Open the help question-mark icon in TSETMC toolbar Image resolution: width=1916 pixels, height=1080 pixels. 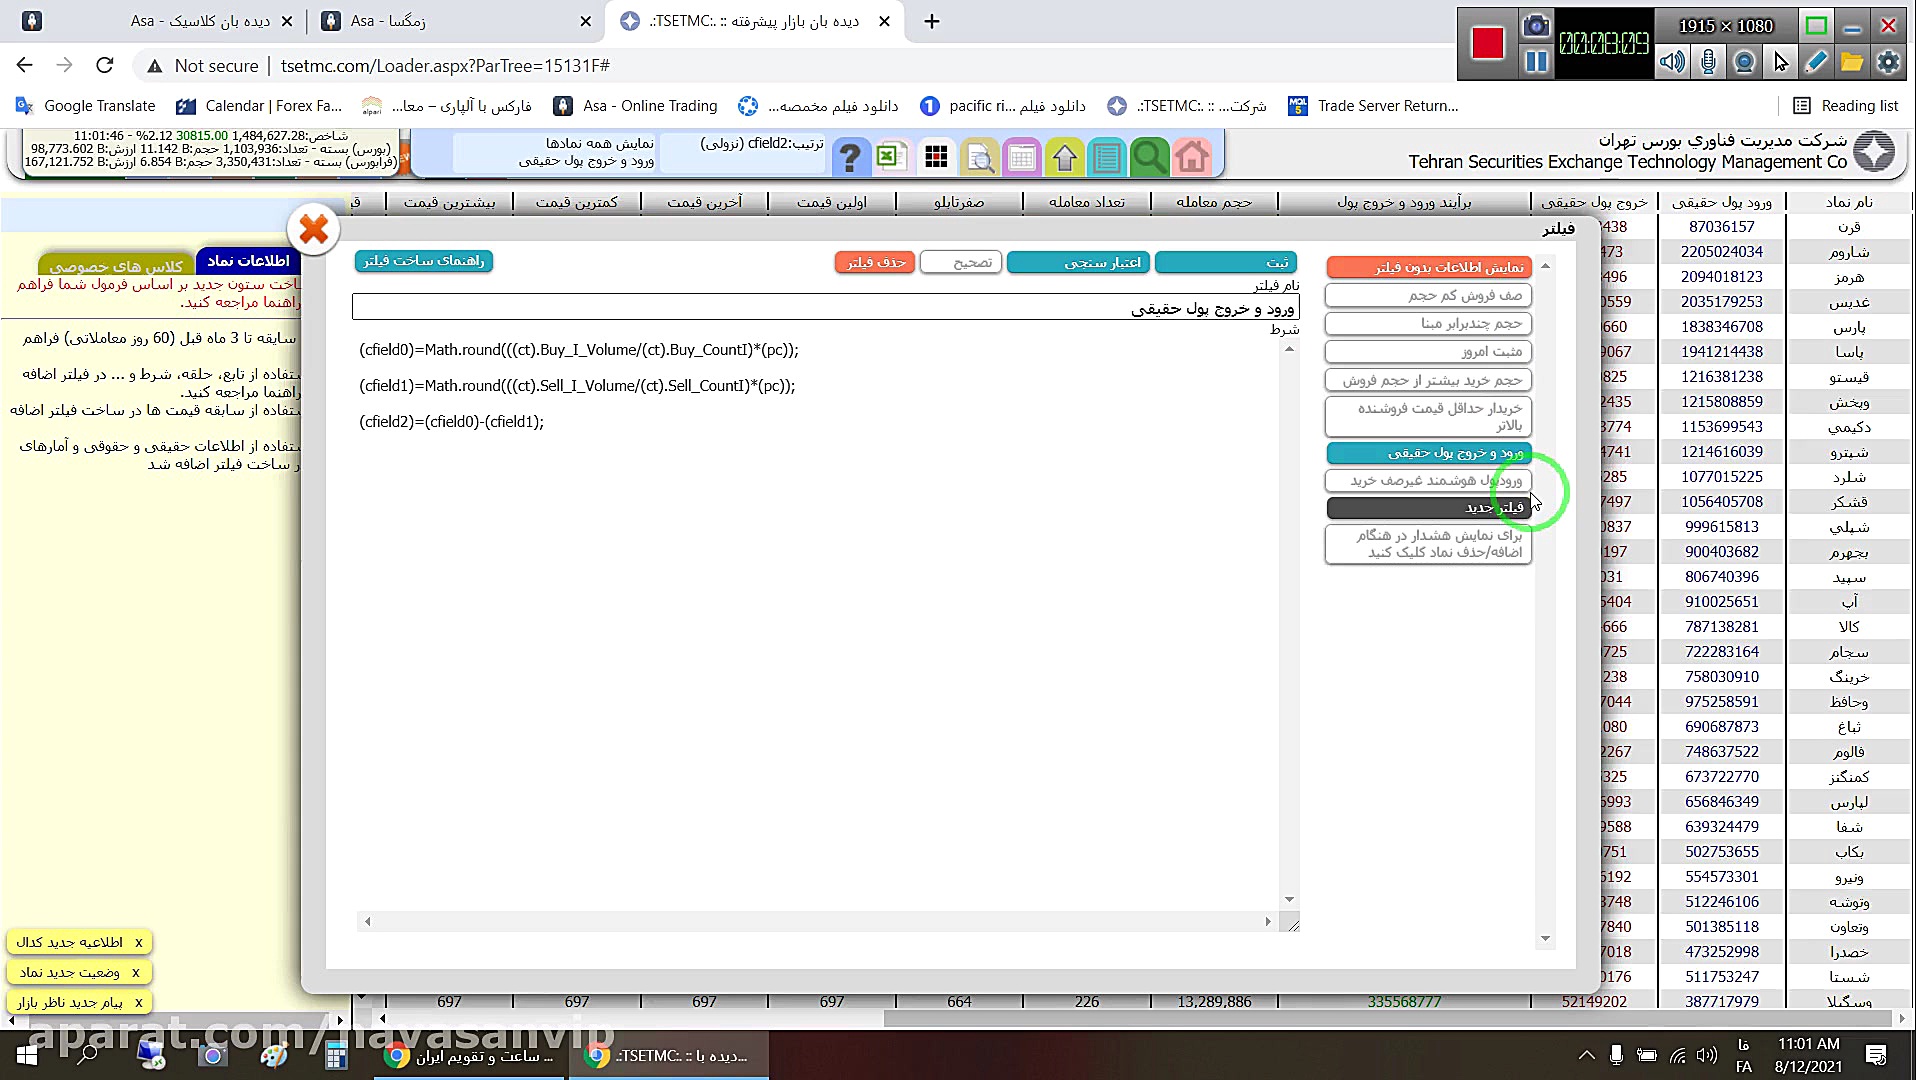coord(850,157)
